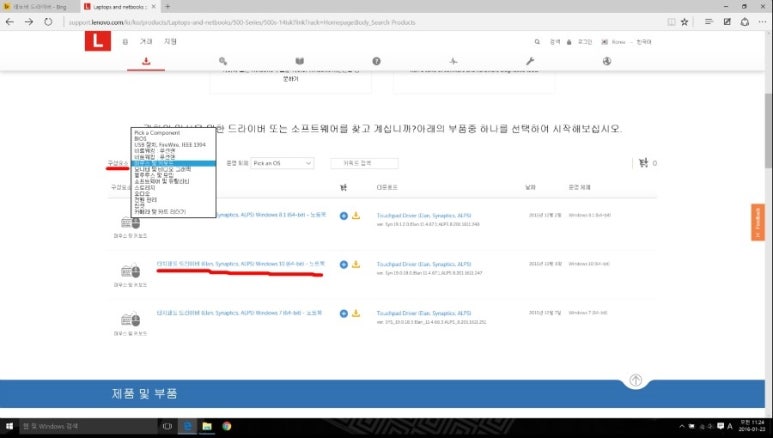Screen dimensions: 773x438
Task: Open the Edge hub lines icon
Action: [709, 22]
